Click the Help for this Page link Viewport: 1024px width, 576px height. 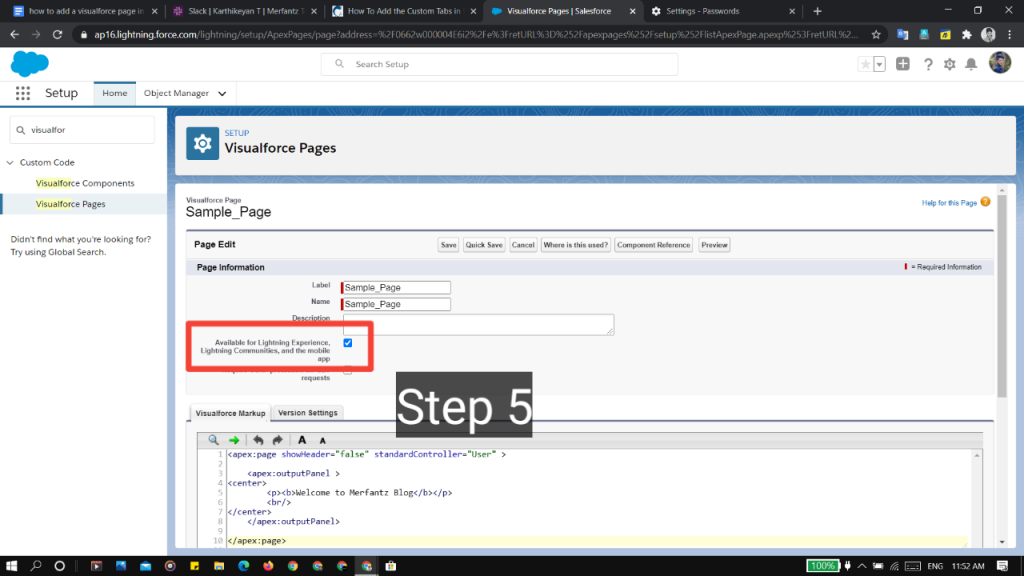click(948, 203)
